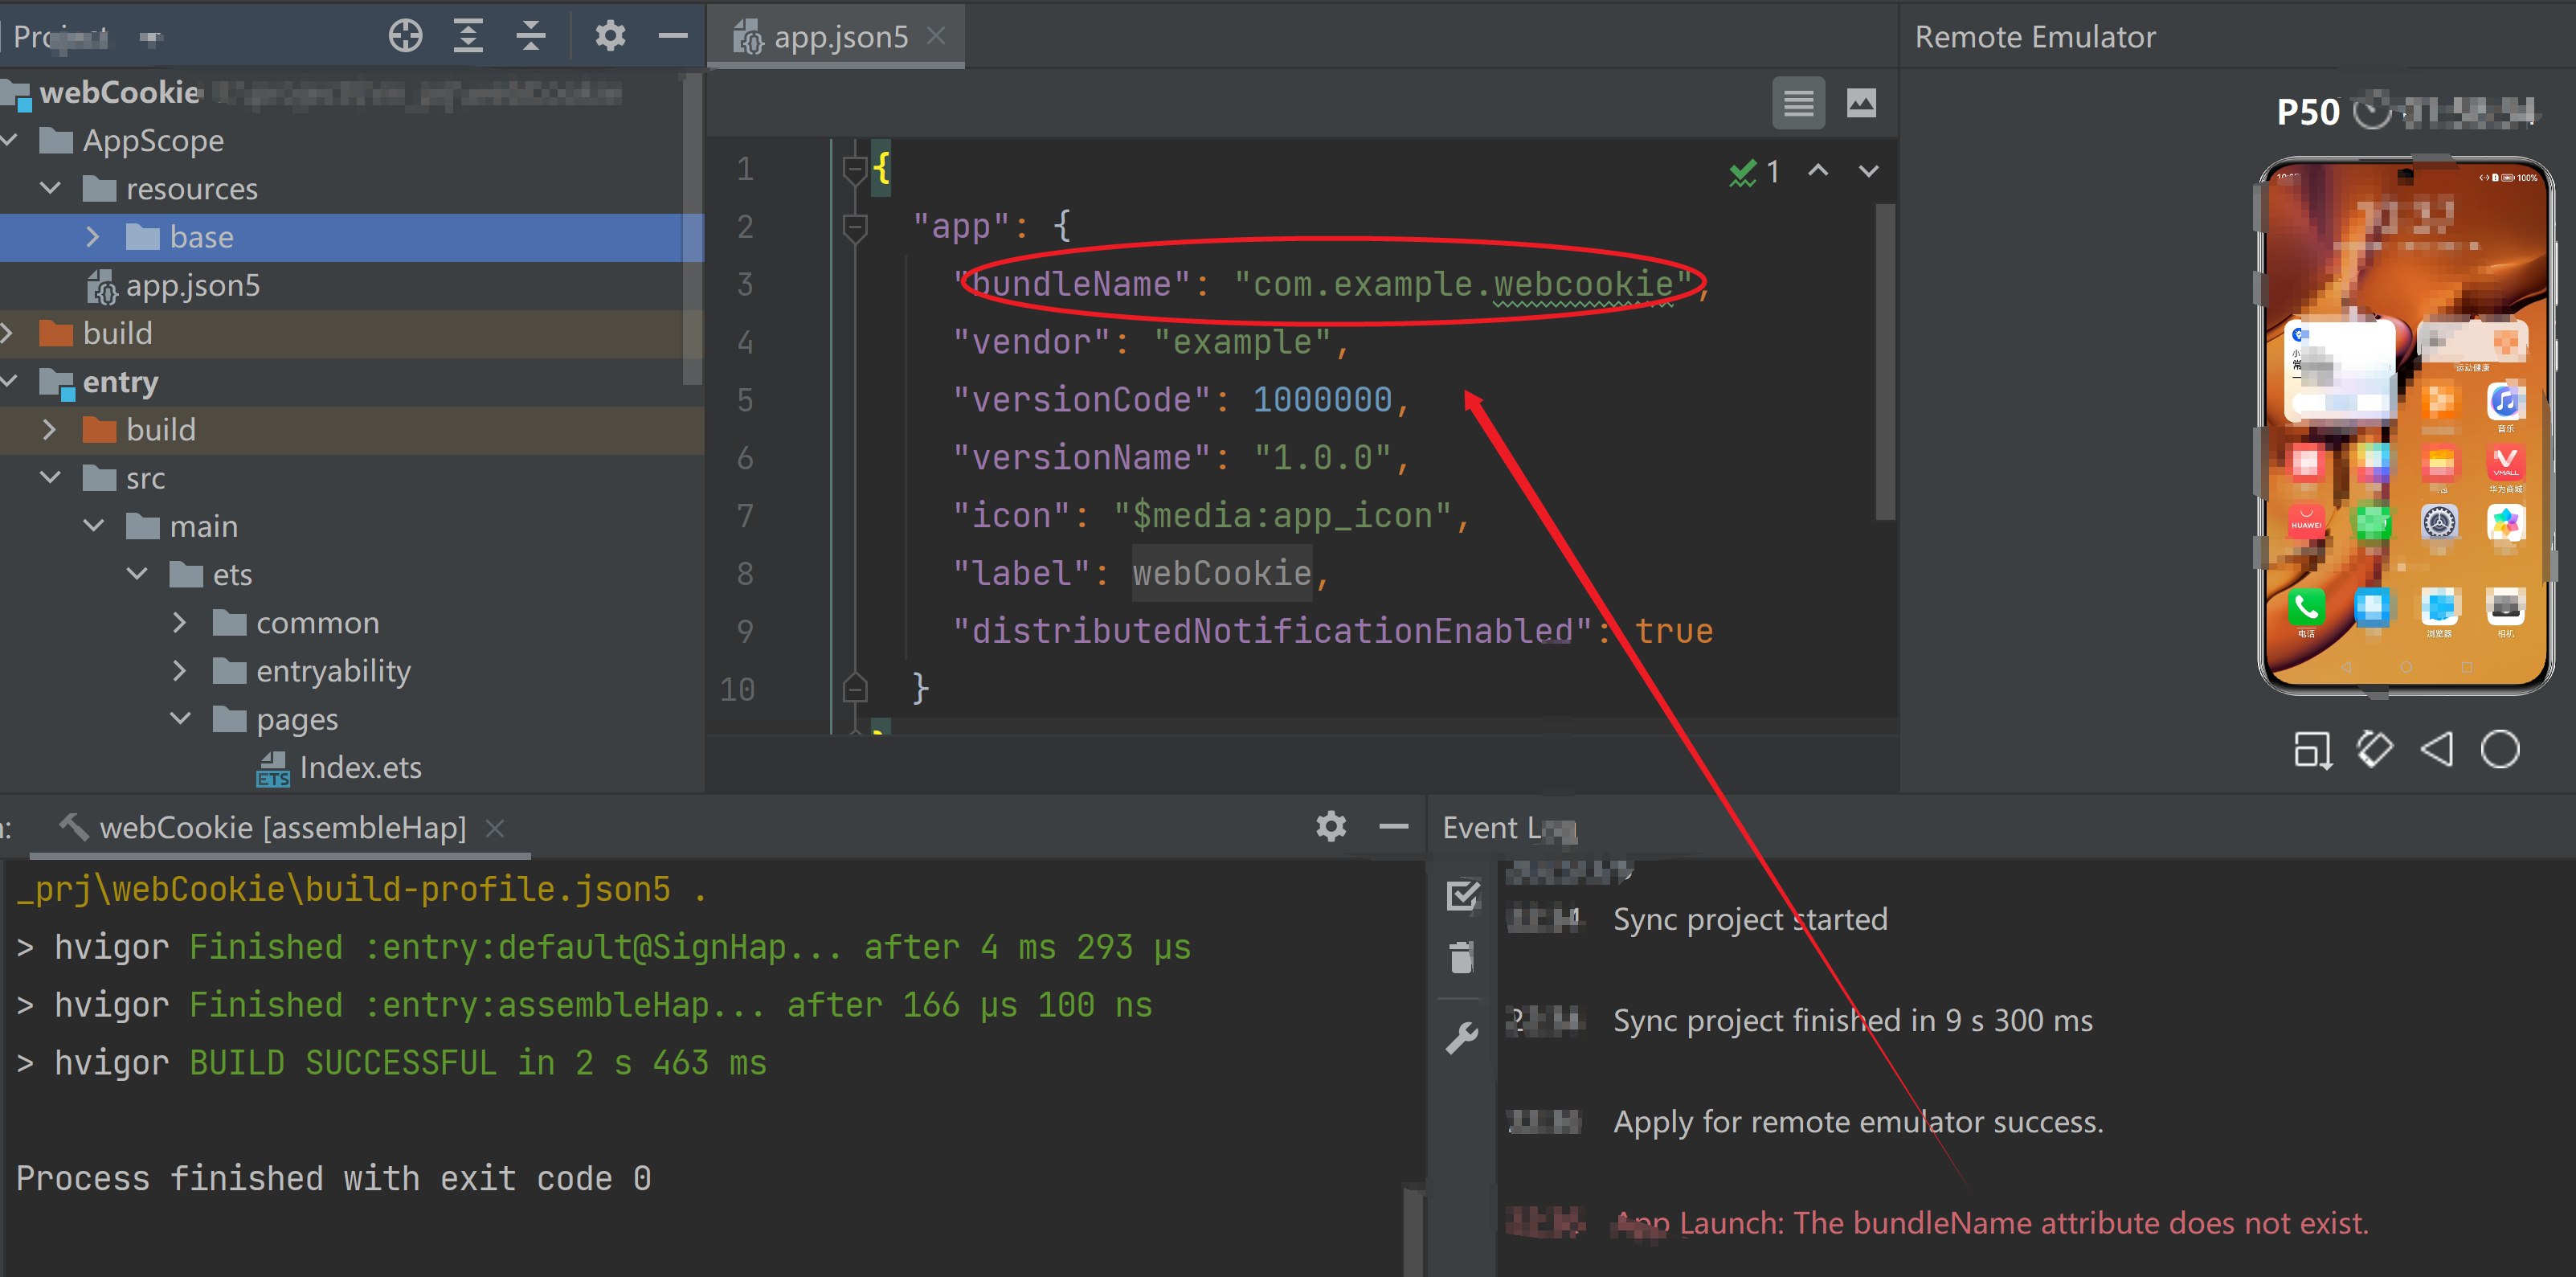Expand the entryability folder
This screenshot has width=2576, height=1277.
click(180, 671)
